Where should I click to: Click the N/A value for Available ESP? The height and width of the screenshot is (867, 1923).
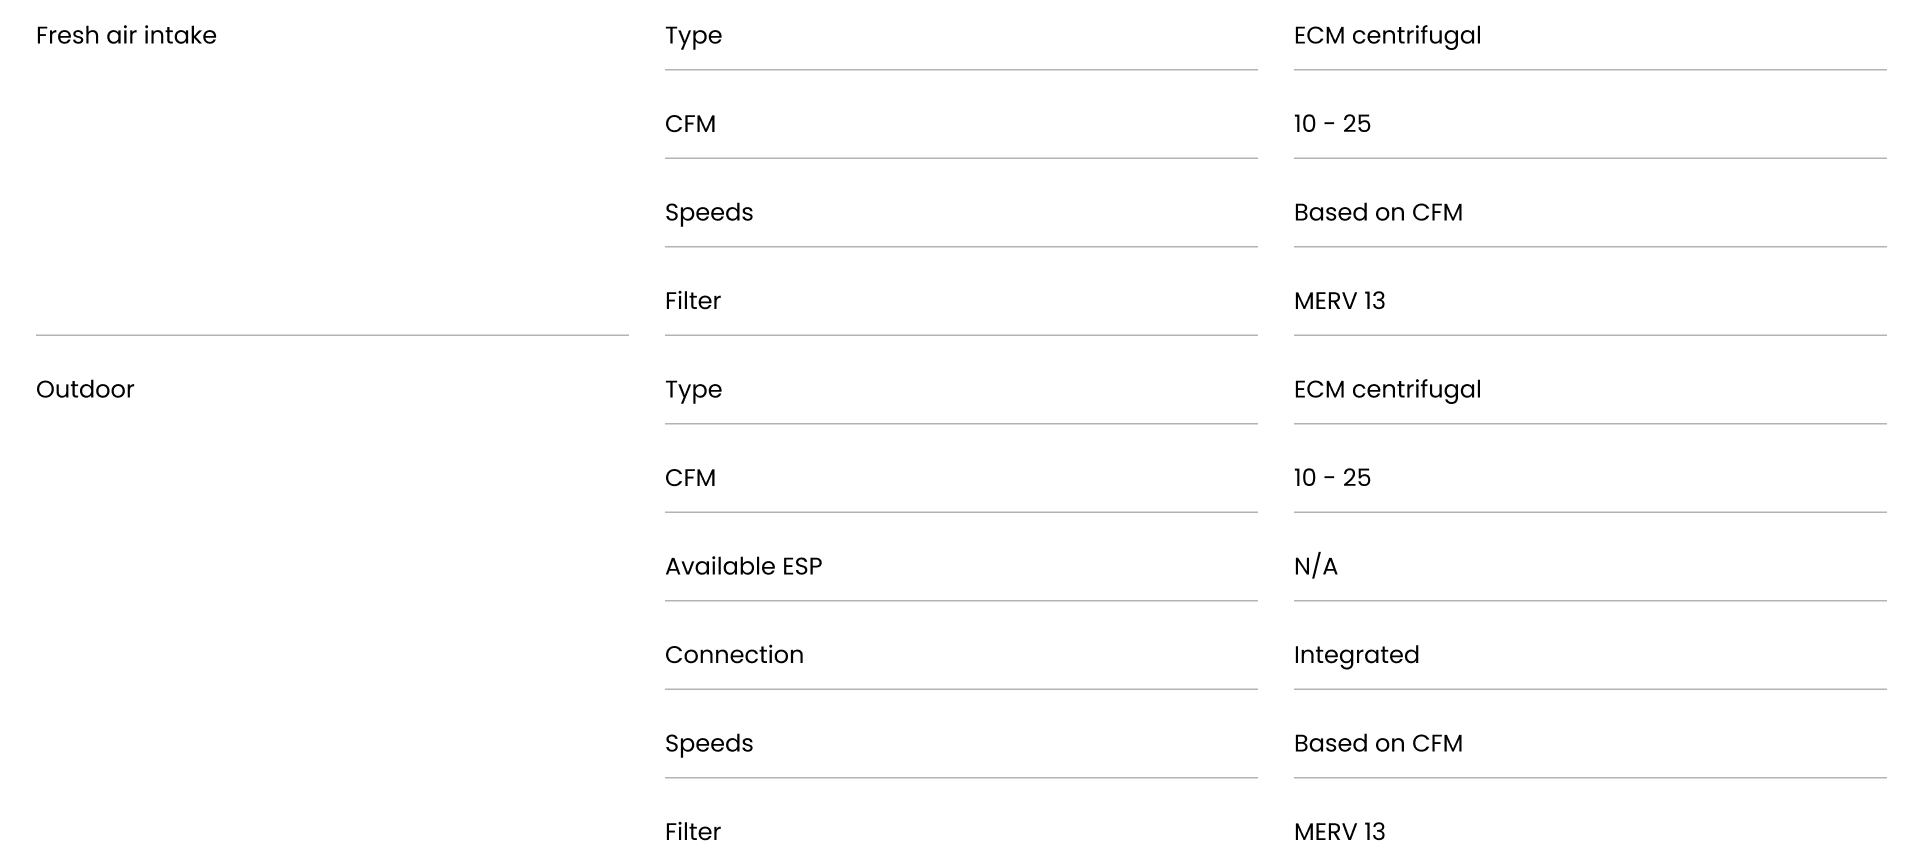(x=1315, y=566)
